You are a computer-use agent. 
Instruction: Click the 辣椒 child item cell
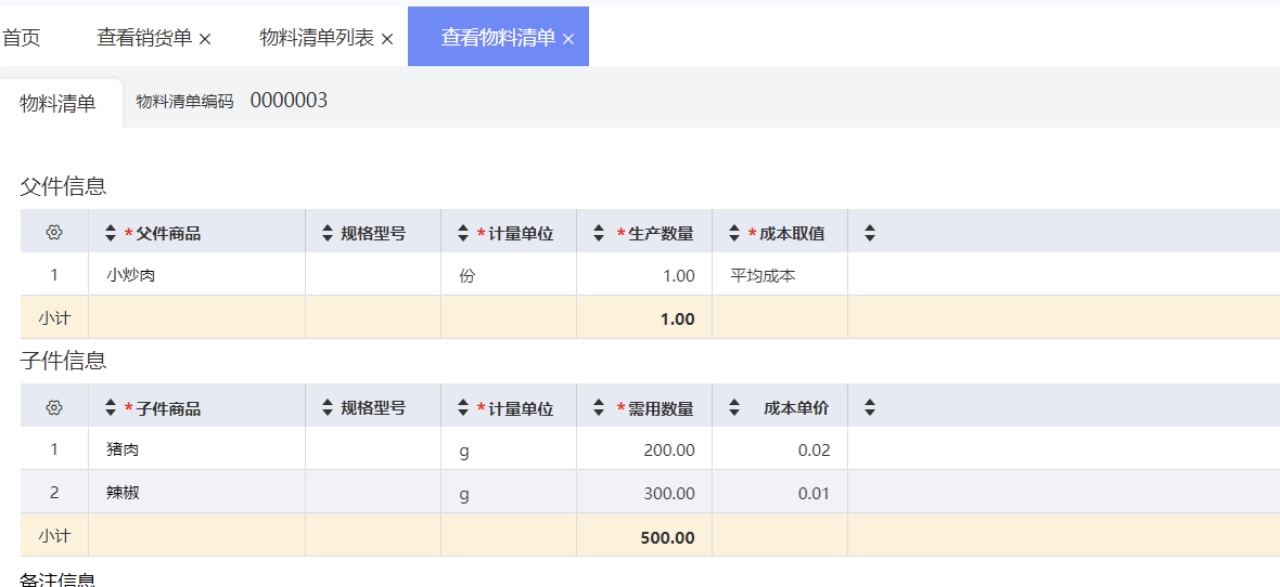pyautogui.click(x=123, y=492)
